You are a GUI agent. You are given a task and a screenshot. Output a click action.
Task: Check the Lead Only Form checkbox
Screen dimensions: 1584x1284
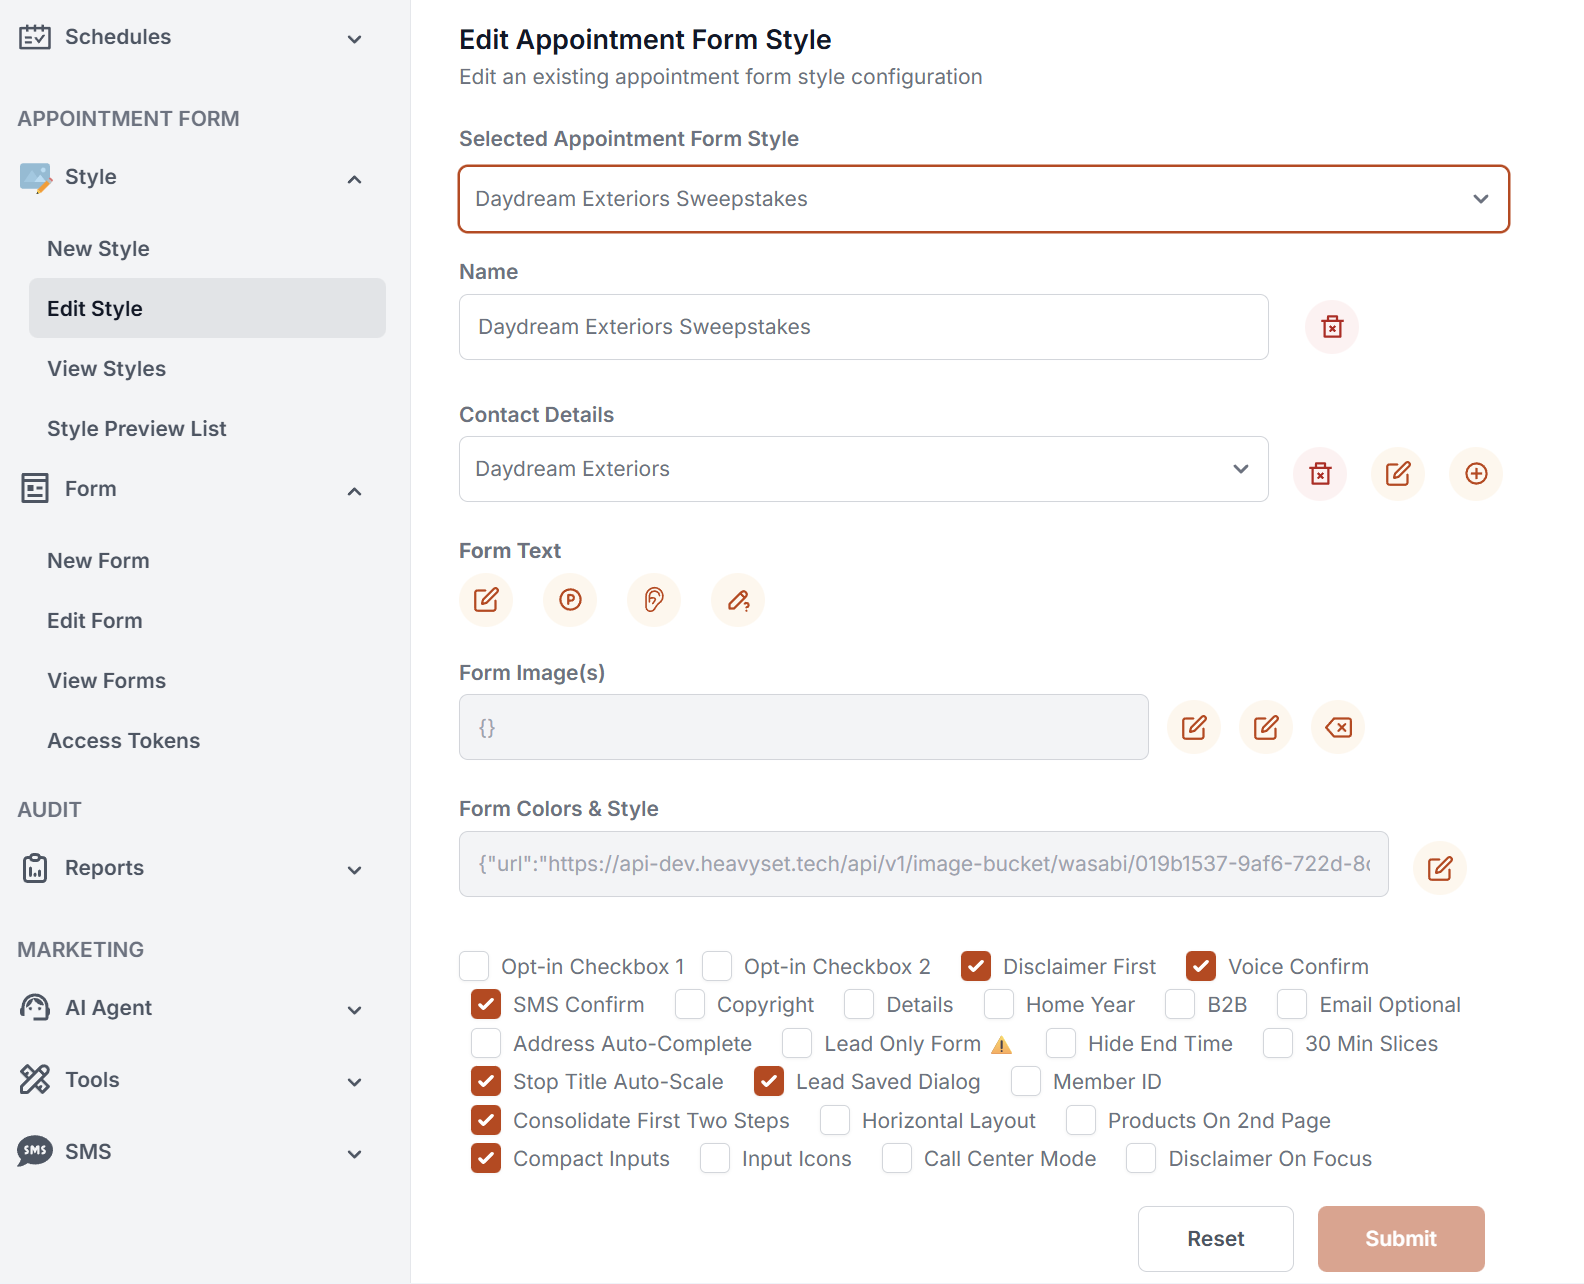click(797, 1043)
